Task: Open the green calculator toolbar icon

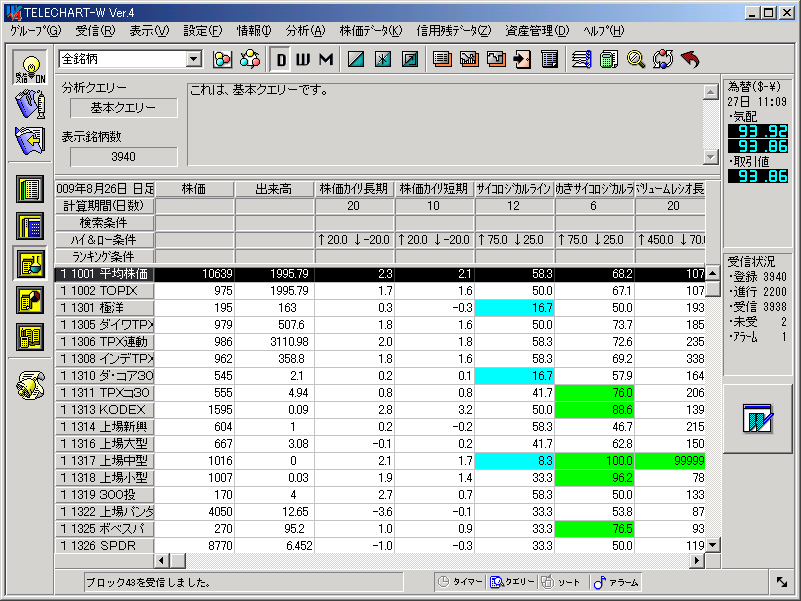Action: point(608,59)
